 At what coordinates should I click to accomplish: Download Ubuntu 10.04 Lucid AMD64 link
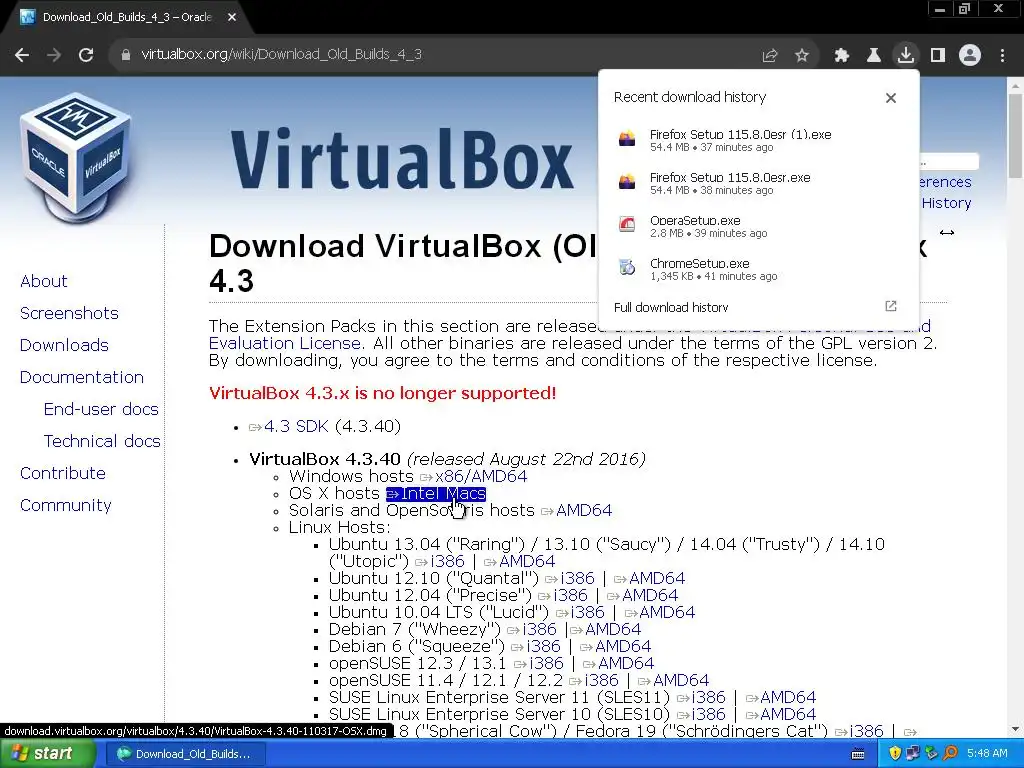pos(660,613)
